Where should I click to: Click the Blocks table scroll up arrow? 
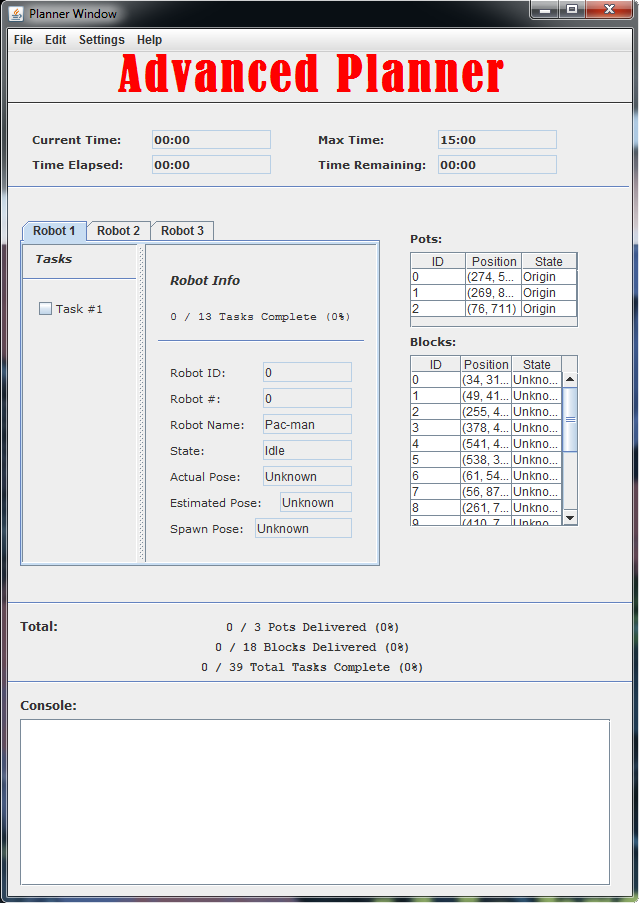coord(570,380)
